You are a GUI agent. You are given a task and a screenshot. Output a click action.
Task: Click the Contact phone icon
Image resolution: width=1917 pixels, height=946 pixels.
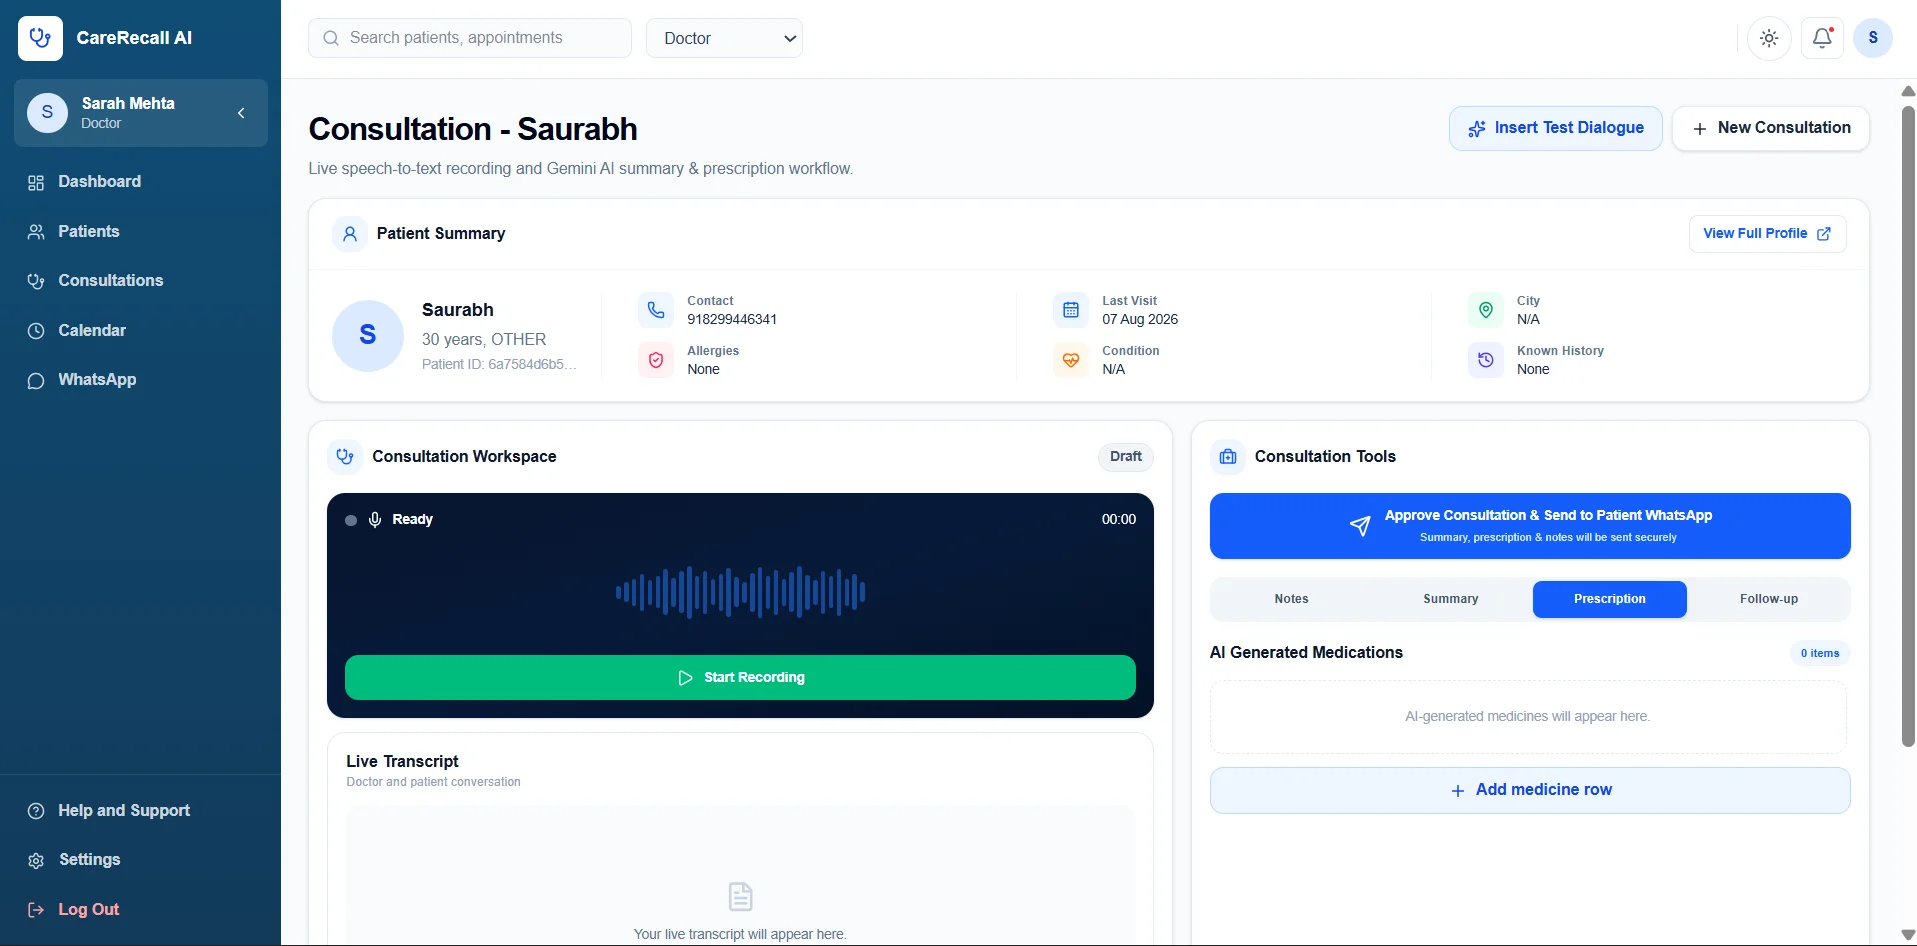point(656,310)
